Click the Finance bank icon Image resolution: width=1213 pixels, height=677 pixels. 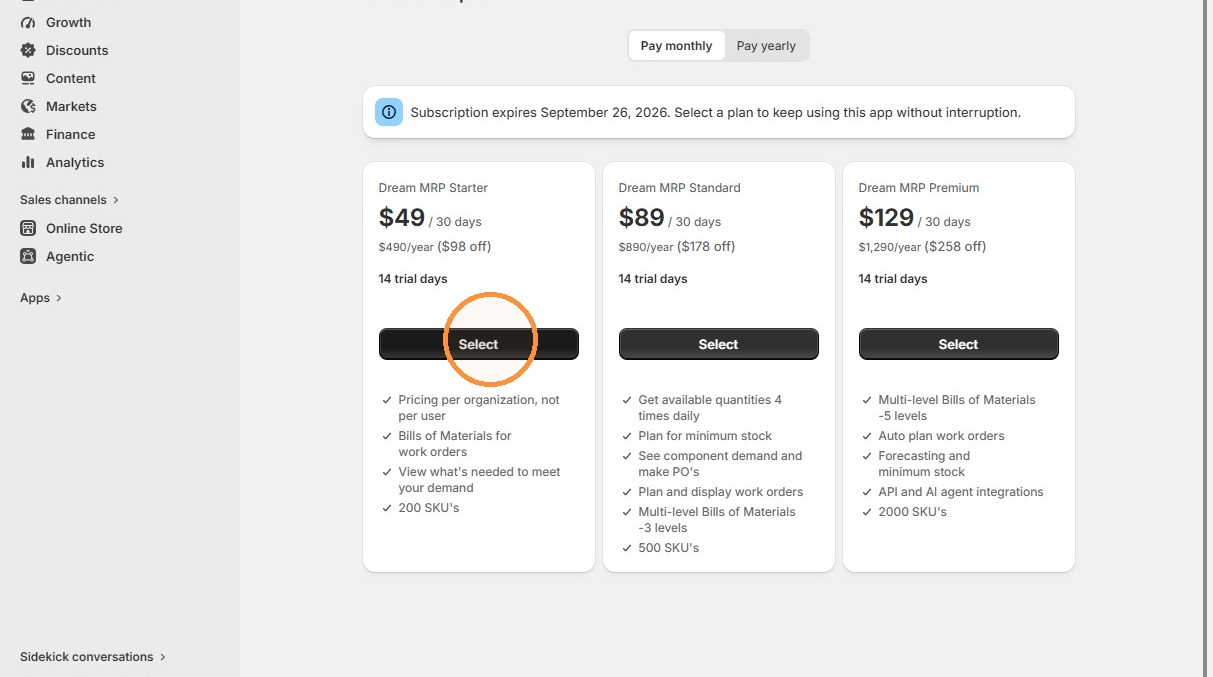(28, 134)
